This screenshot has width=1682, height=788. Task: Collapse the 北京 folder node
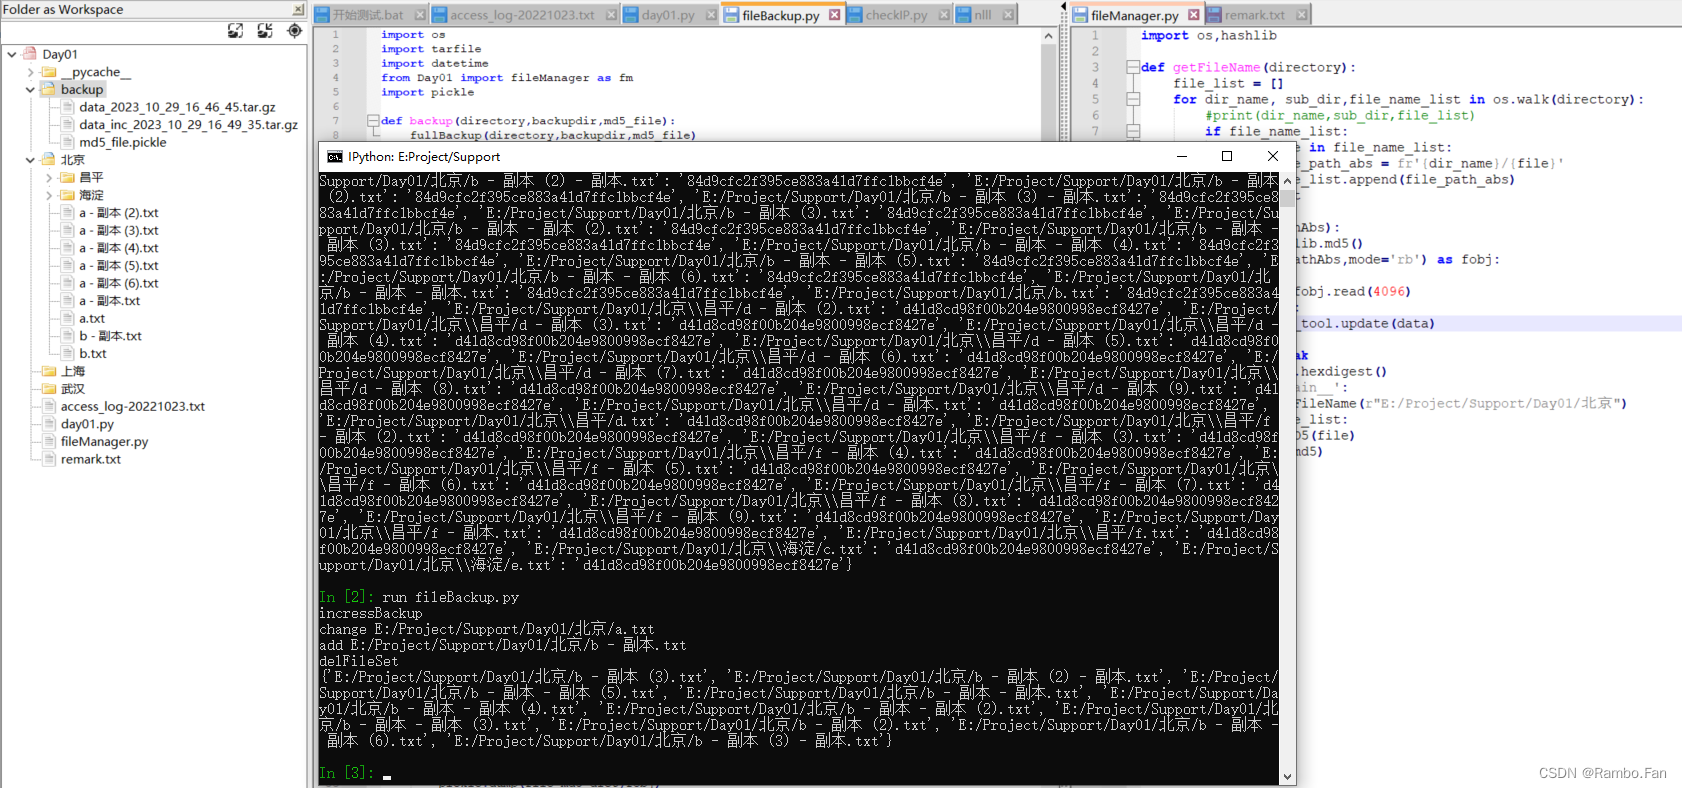pyautogui.click(x=30, y=160)
